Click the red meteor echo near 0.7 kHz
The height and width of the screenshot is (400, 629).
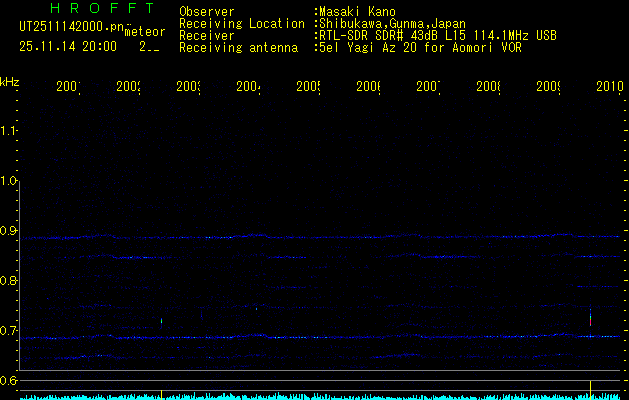pyautogui.click(x=591, y=320)
